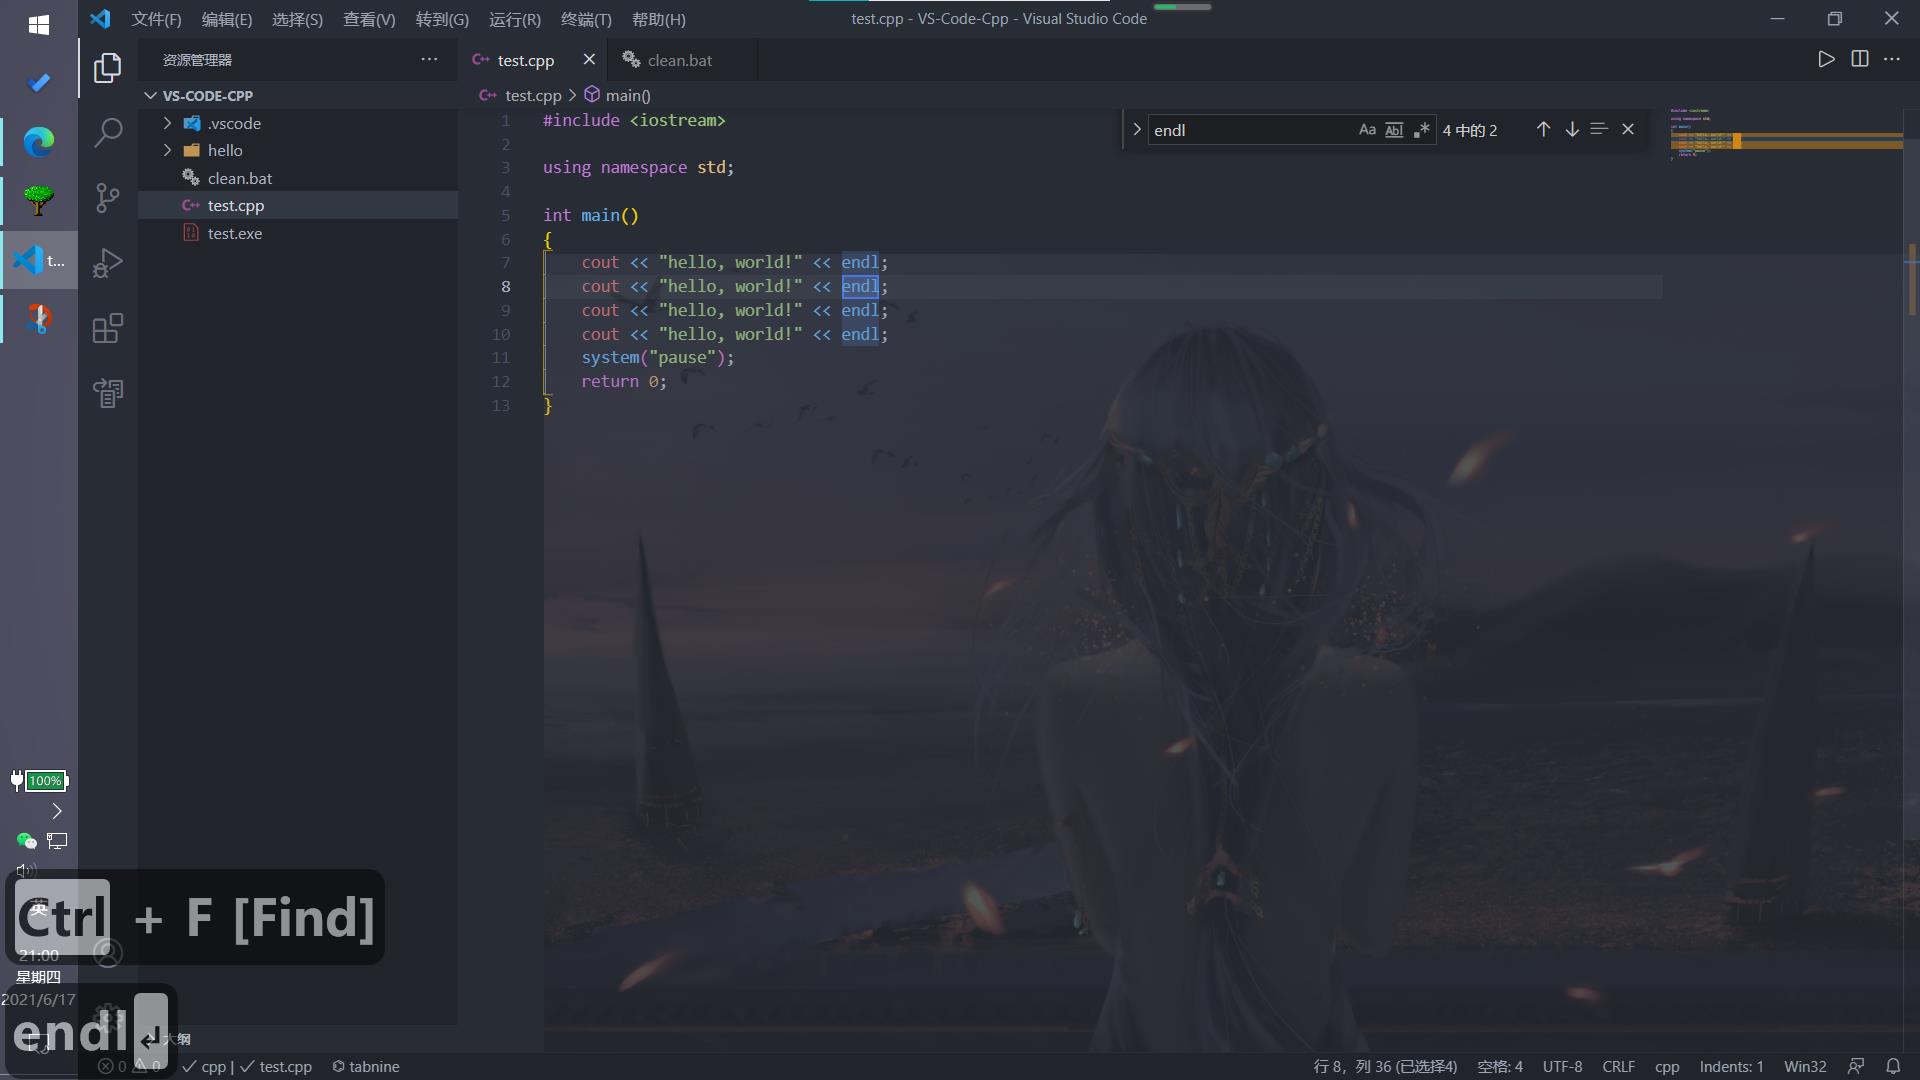Open the Explorer panel ellipsis menu

[x=429, y=59]
